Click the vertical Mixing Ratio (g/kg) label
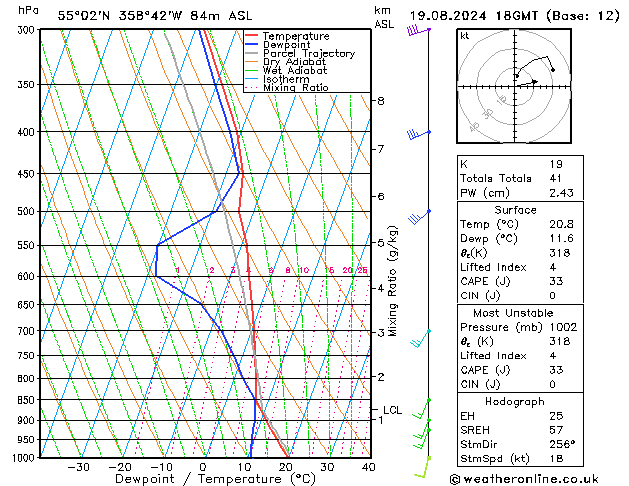The width and height of the screenshot is (629, 486). coord(392,281)
